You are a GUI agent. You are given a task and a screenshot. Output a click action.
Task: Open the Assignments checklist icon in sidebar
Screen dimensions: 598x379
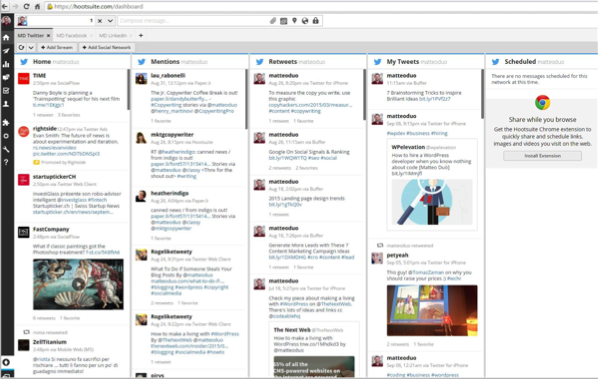[6, 91]
